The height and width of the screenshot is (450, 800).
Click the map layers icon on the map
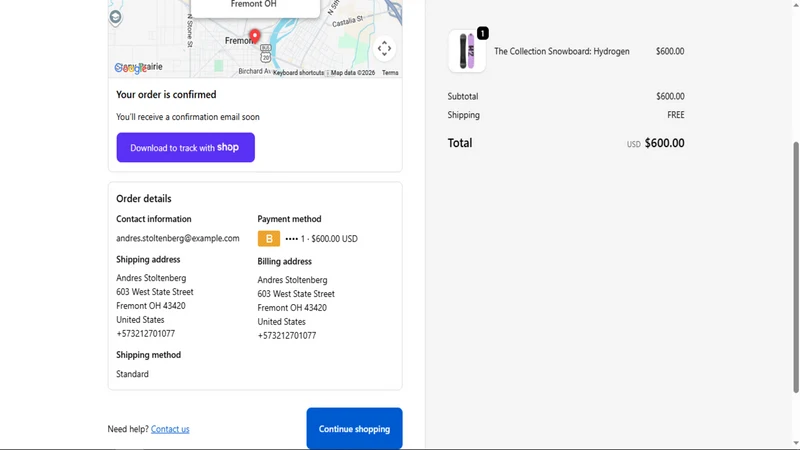click(x=115, y=17)
